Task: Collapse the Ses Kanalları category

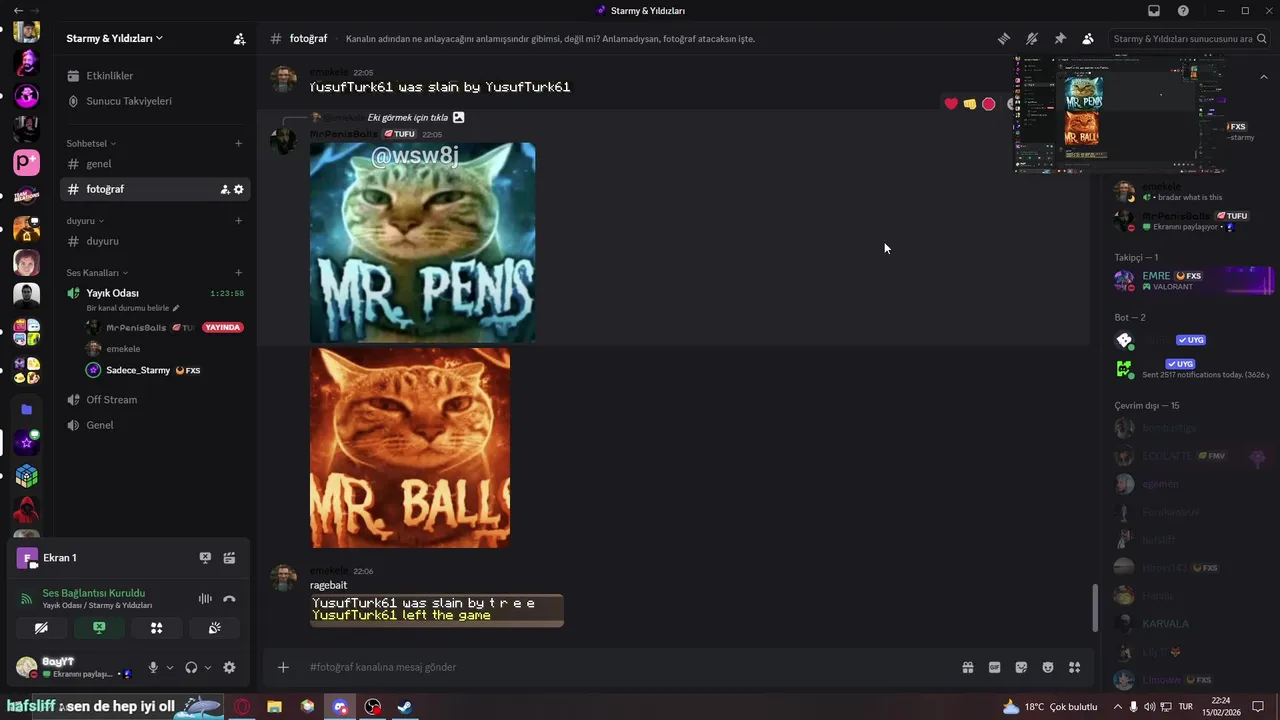Action: [97, 273]
